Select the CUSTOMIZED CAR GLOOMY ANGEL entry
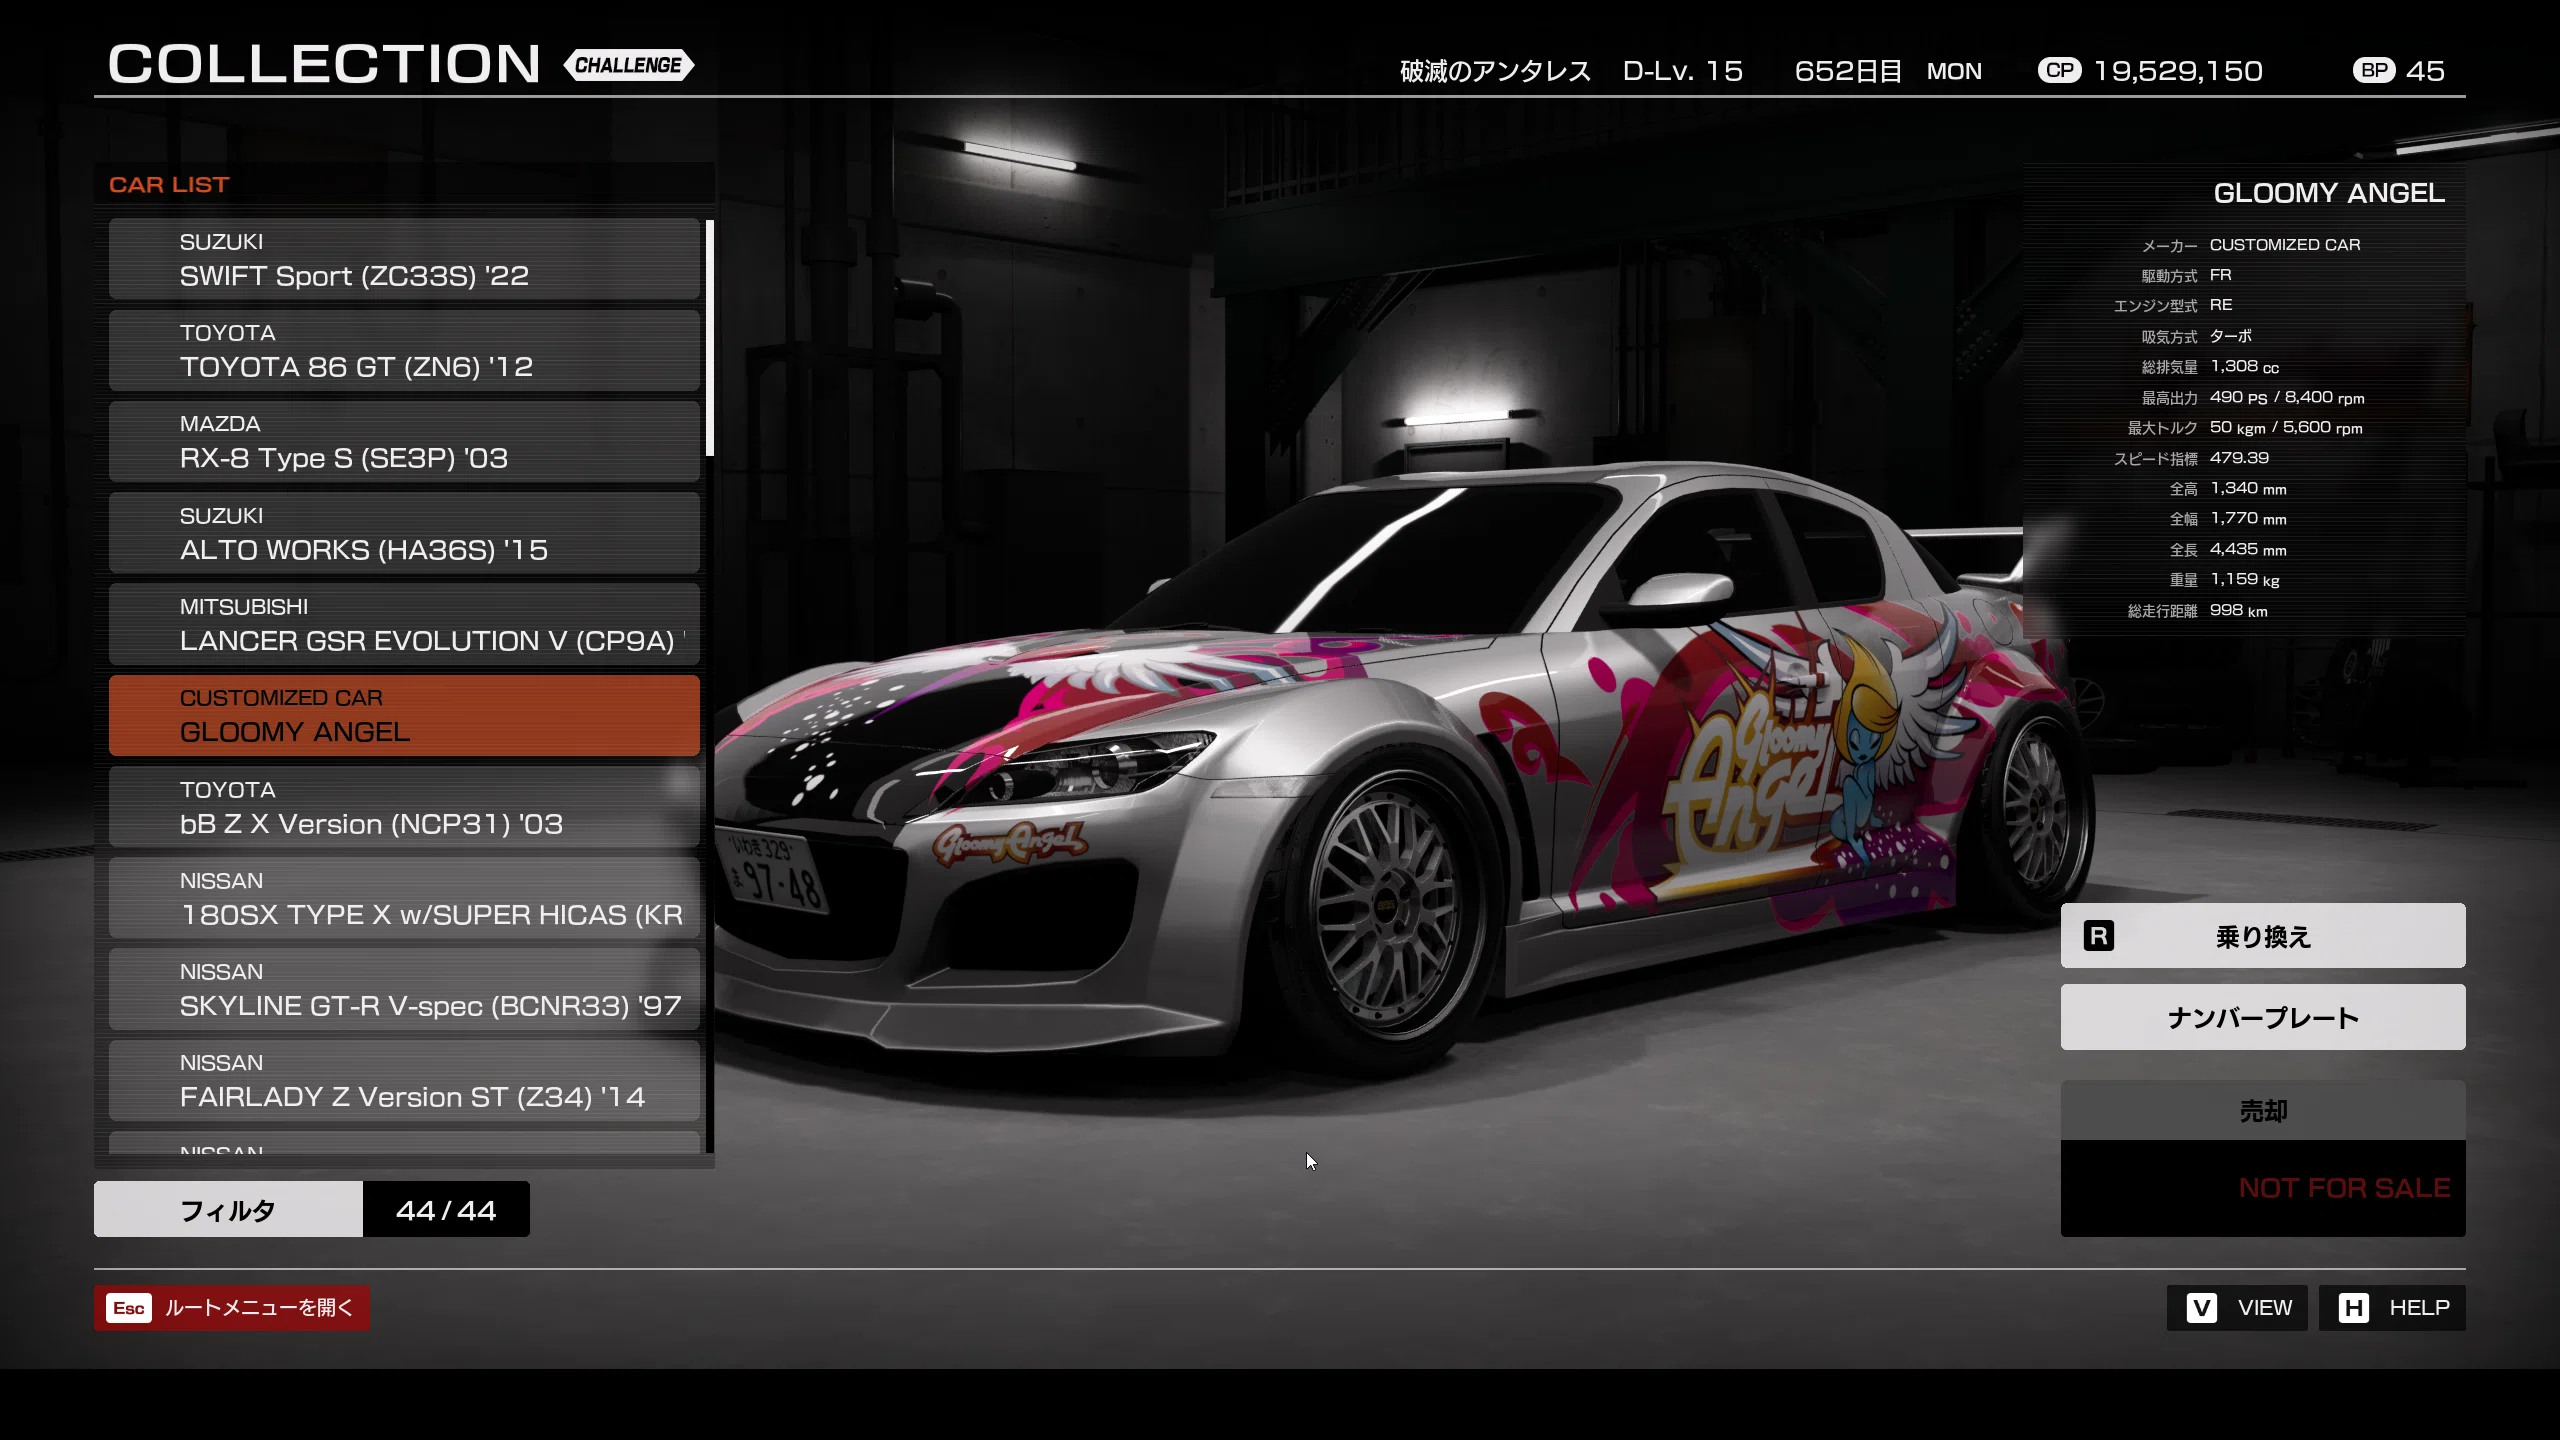This screenshot has width=2560, height=1440. pyautogui.click(x=404, y=715)
